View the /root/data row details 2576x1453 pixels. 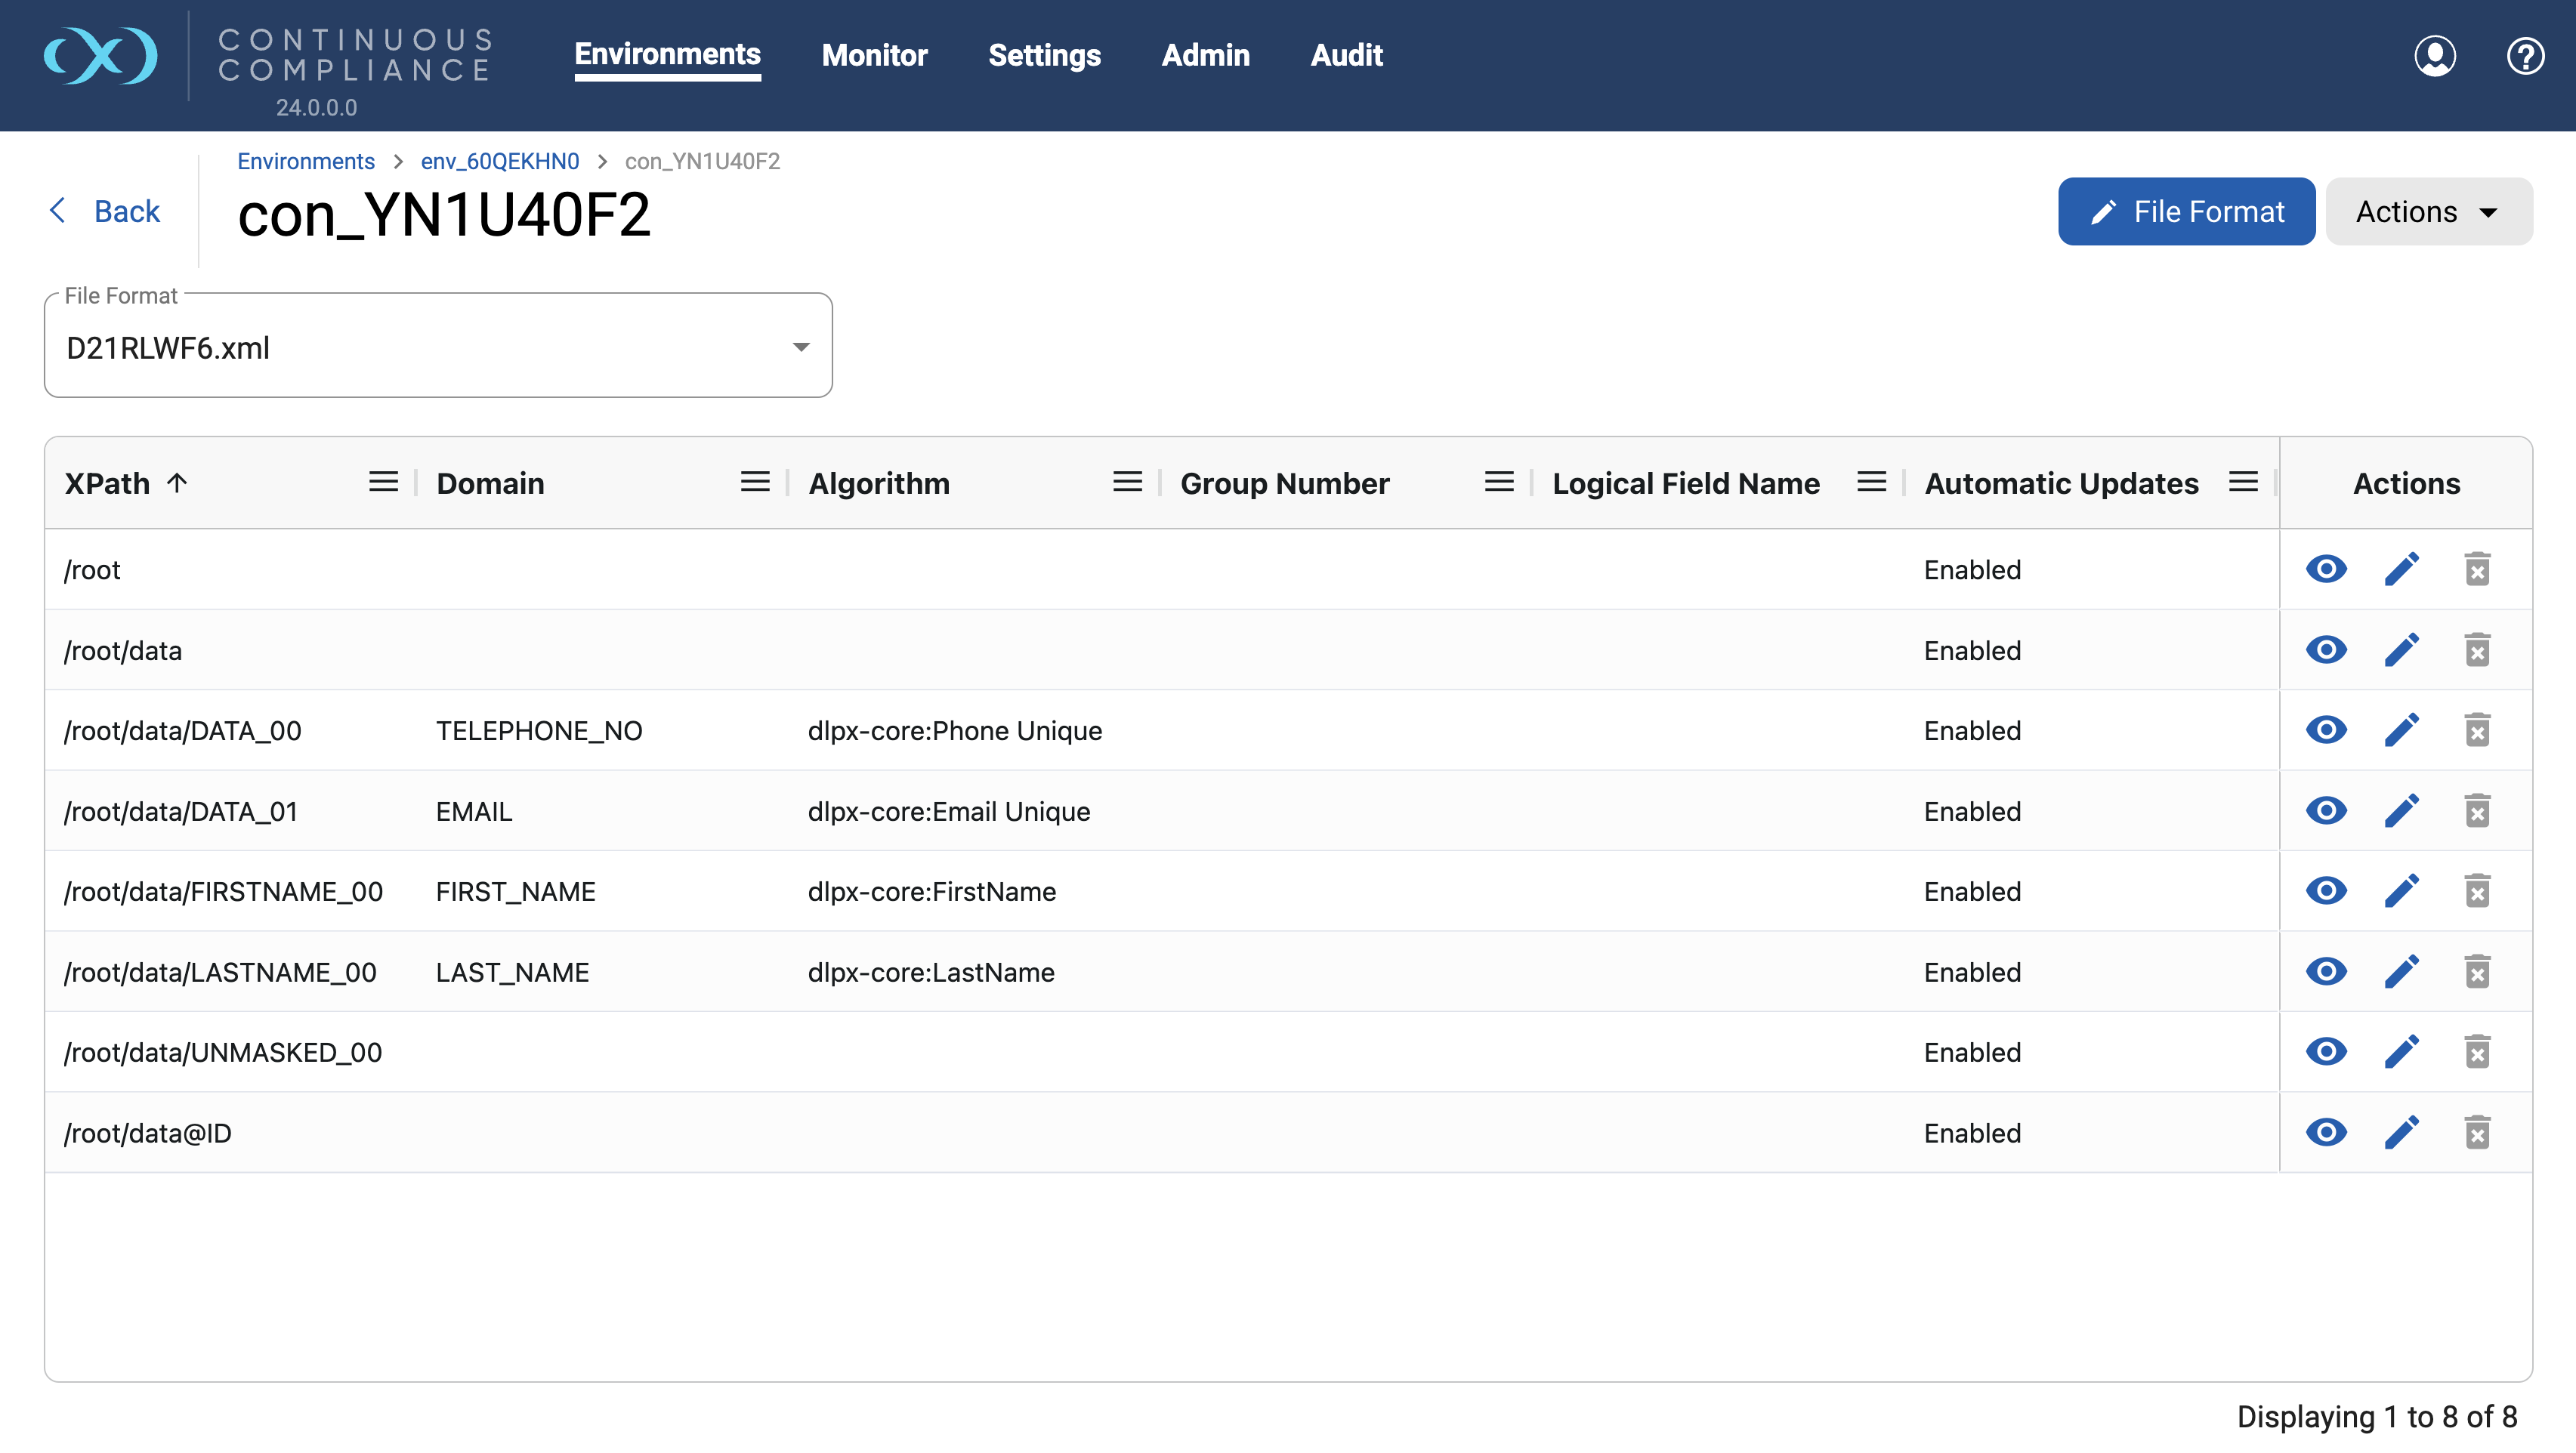tap(2326, 650)
